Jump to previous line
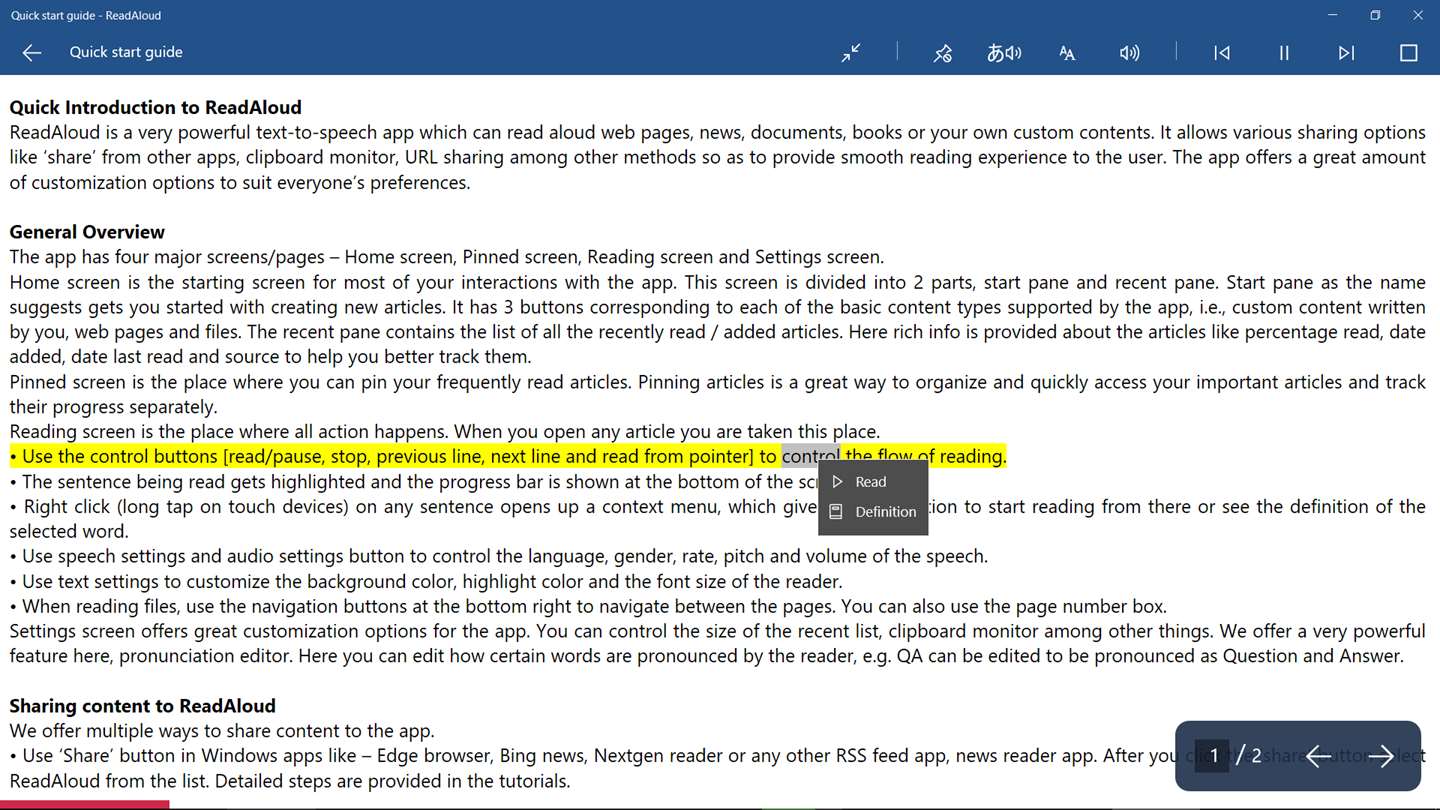The image size is (1440, 810). pyautogui.click(x=1222, y=53)
